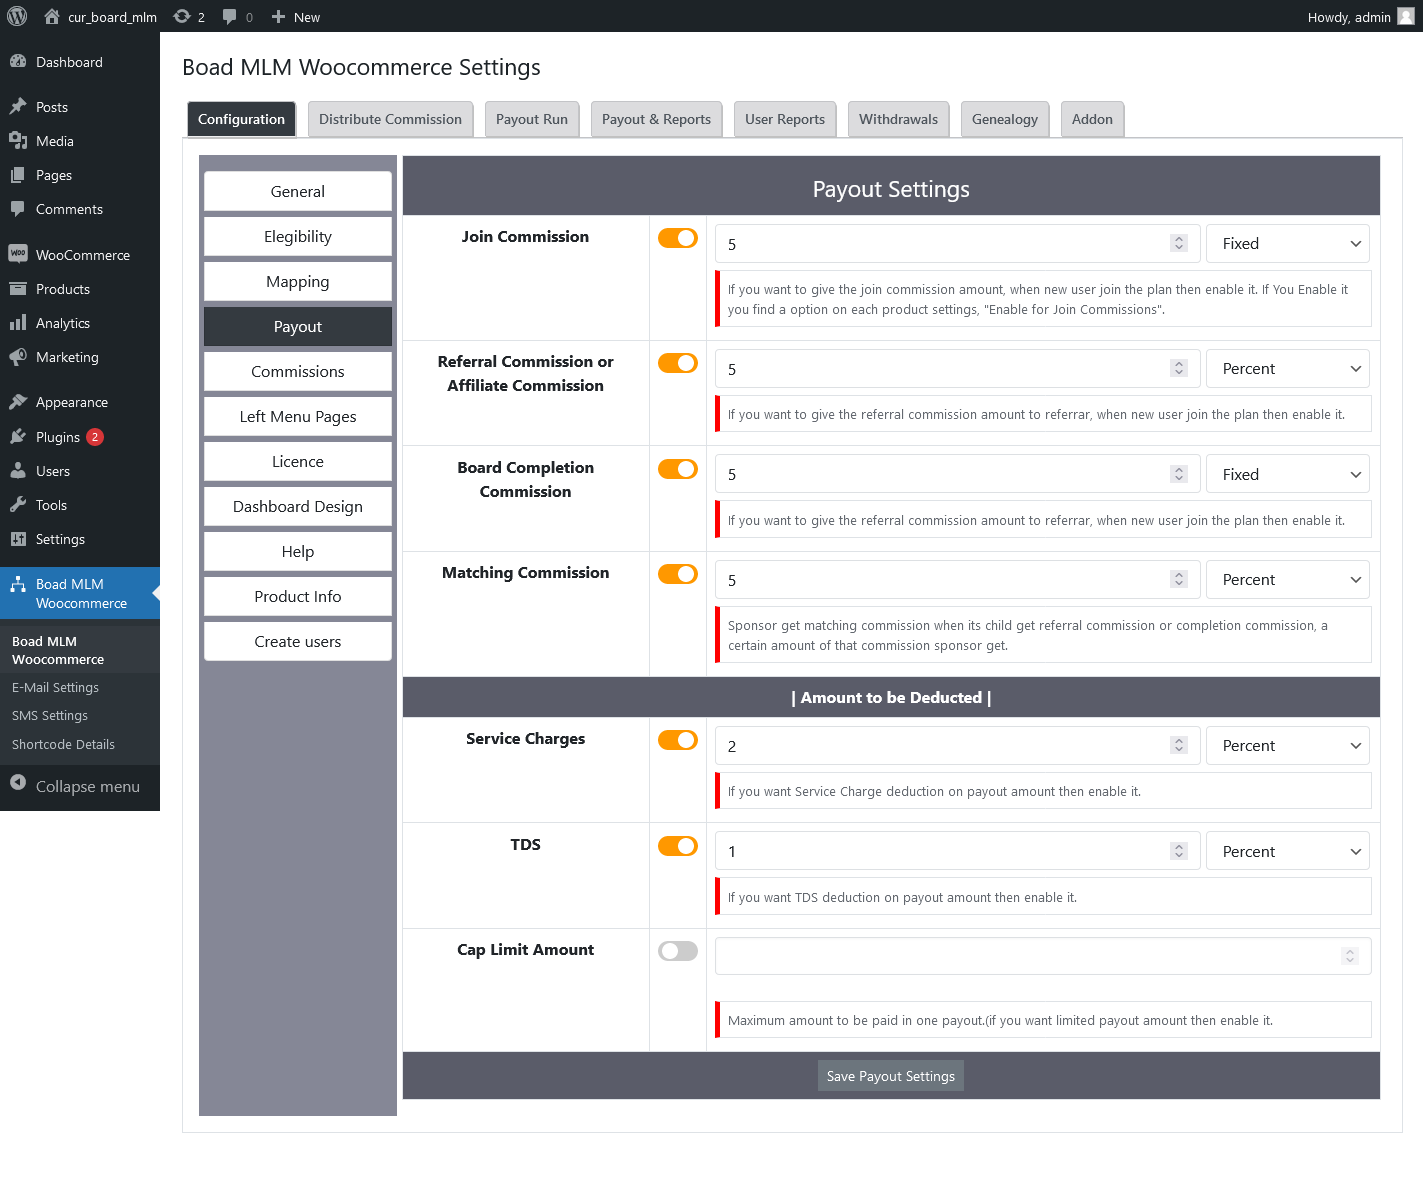This screenshot has width=1423, height=1198.
Task: Open the Genealogy tab
Action: 1004,119
